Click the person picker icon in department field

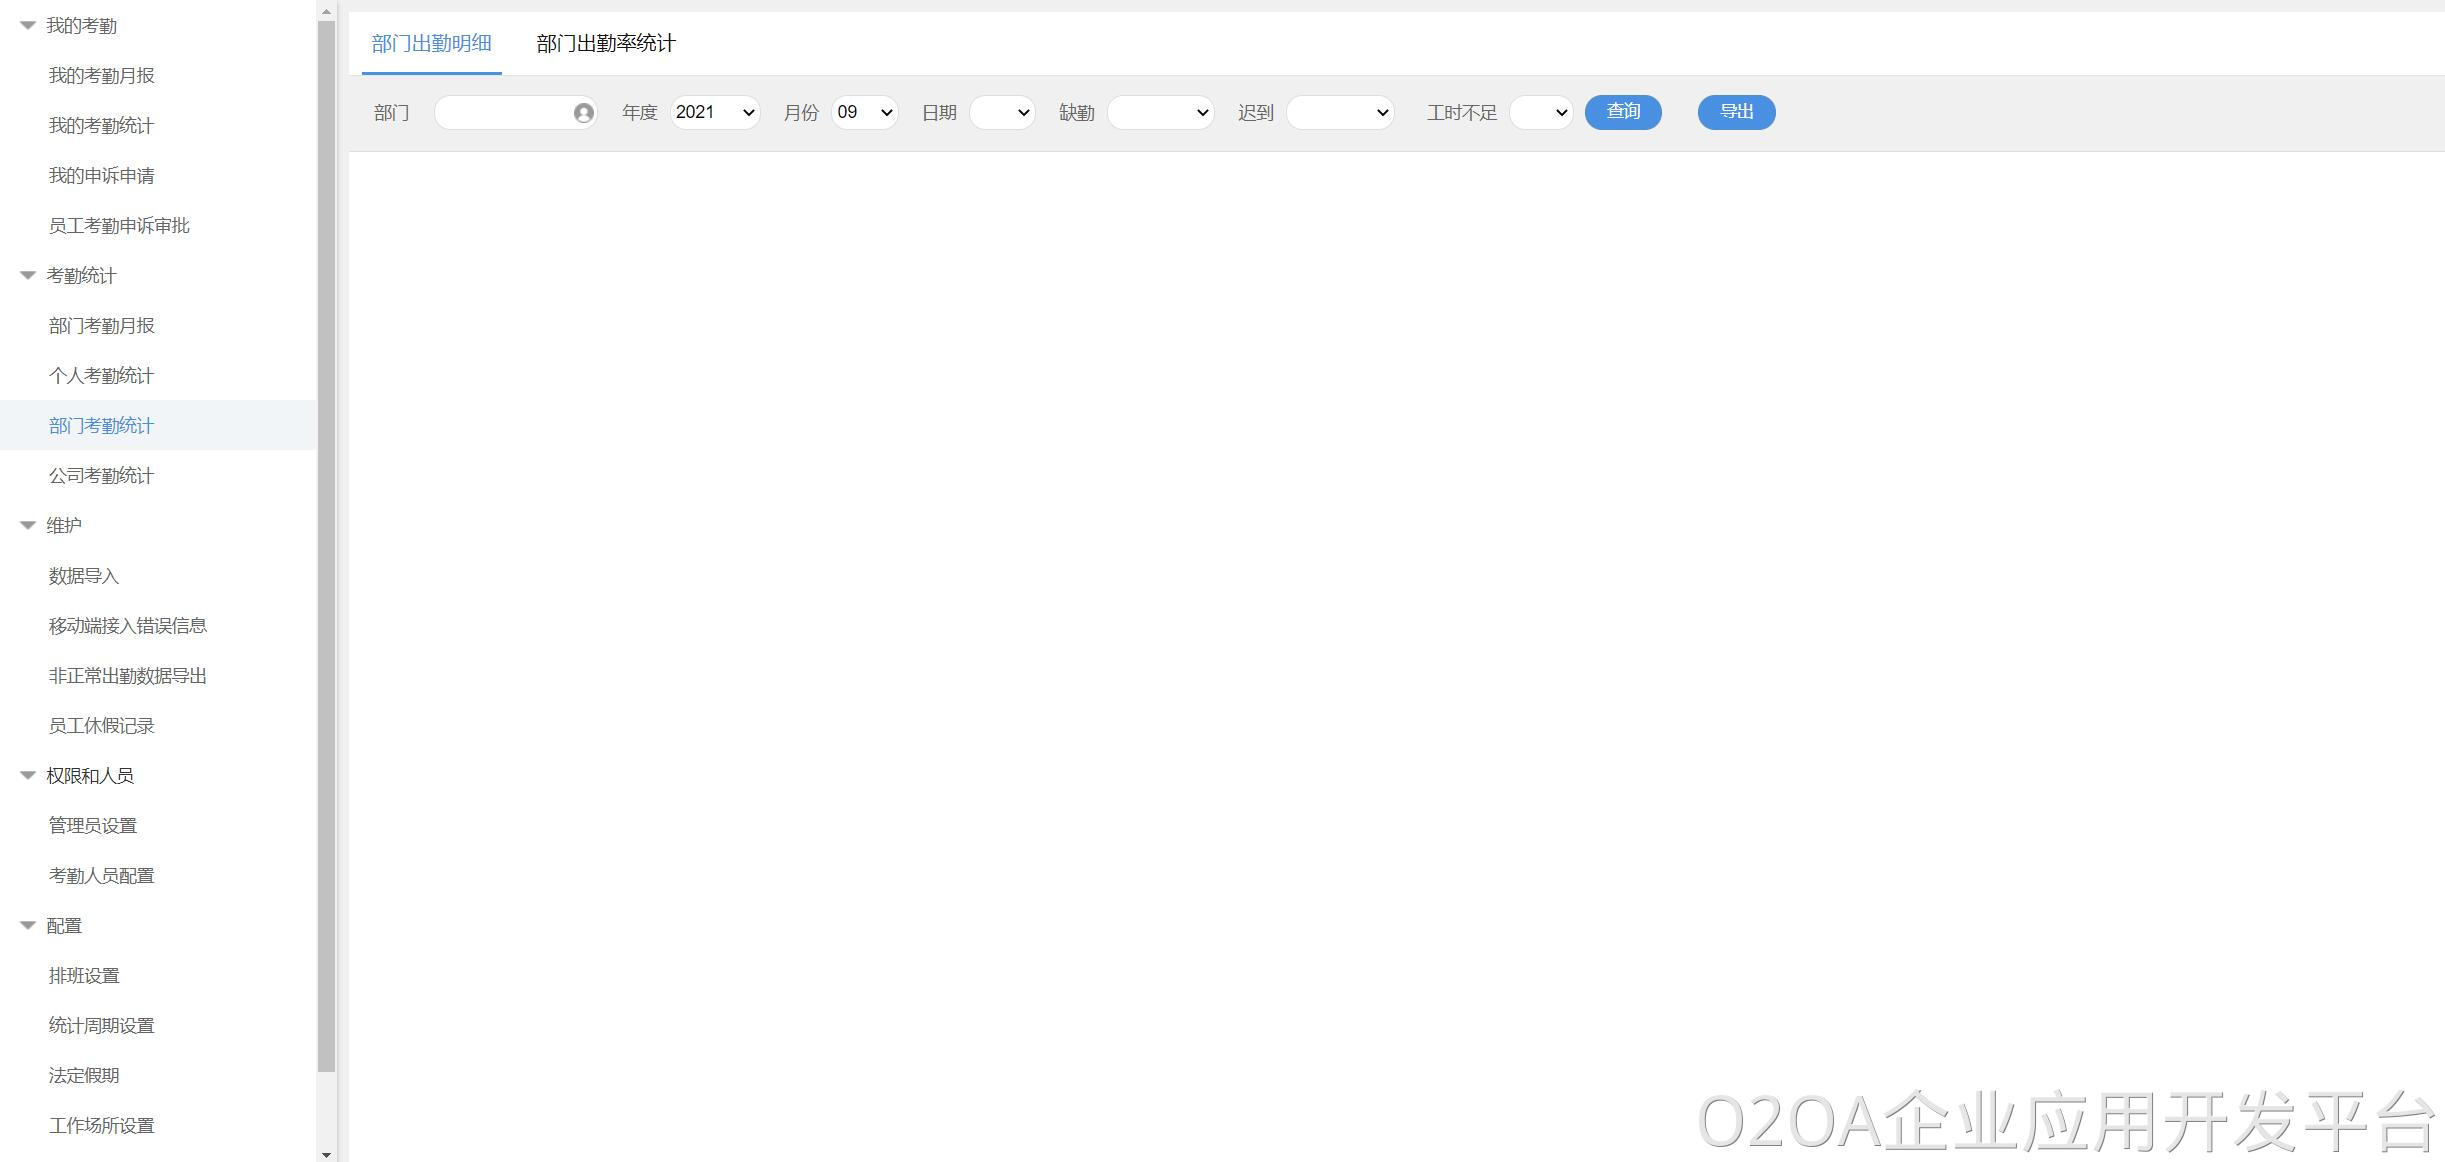point(584,113)
